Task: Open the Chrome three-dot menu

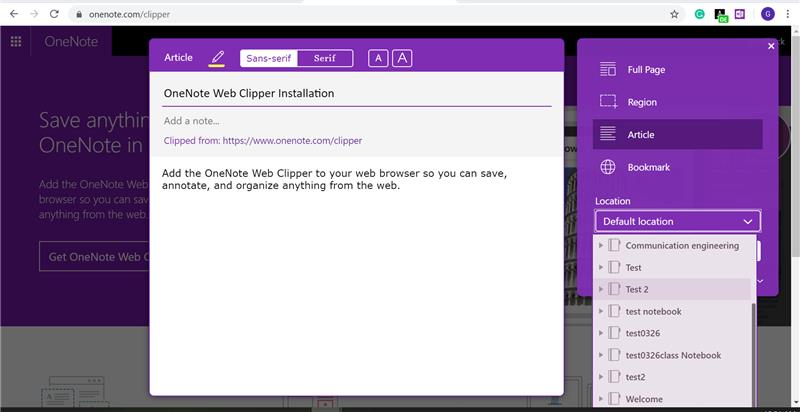Action: pyautogui.click(x=788, y=14)
